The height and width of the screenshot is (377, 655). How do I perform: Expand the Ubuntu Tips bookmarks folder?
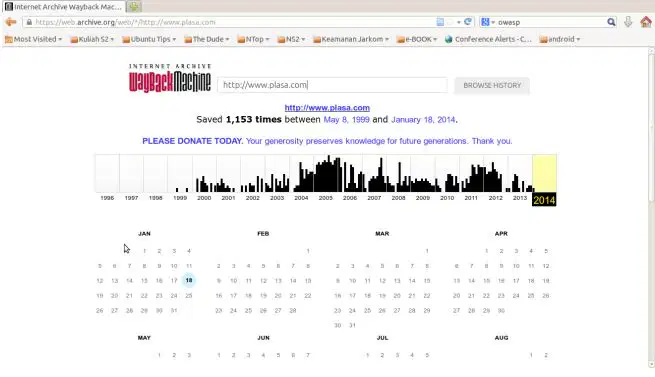click(x=149, y=39)
